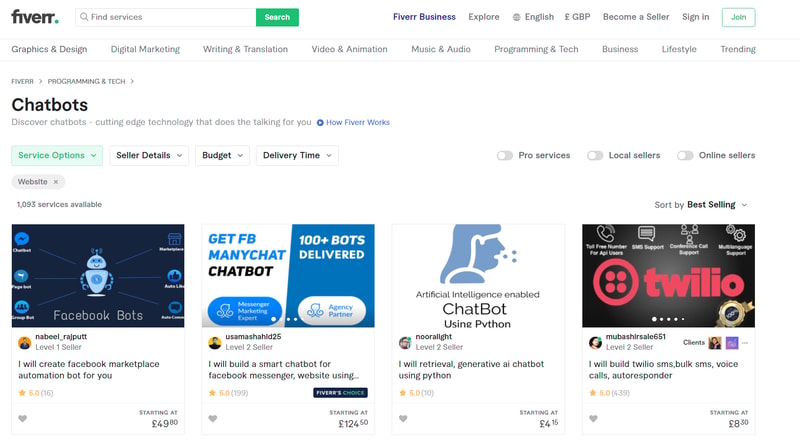This screenshot has width=800, height=447.
Task: Click Sign in link
Action: pyautogui.click(x=695, y=17)
